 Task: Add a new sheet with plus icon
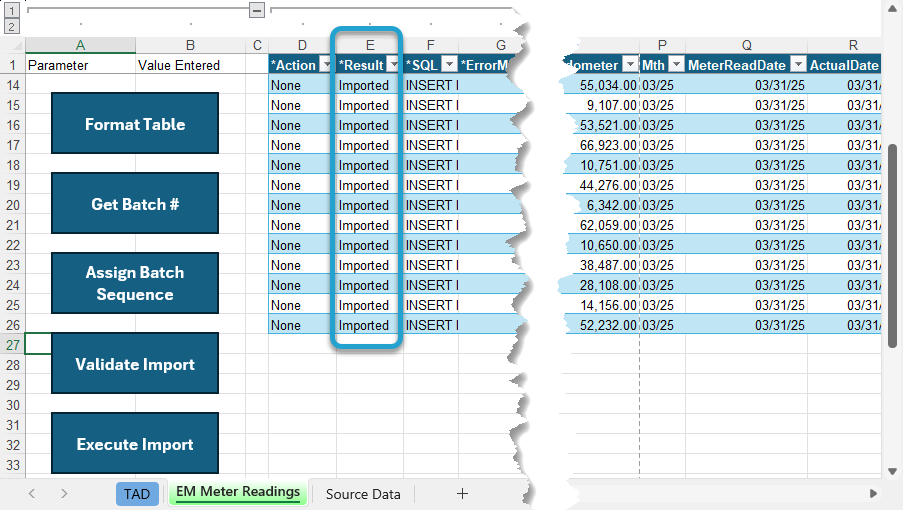(462, 493)
